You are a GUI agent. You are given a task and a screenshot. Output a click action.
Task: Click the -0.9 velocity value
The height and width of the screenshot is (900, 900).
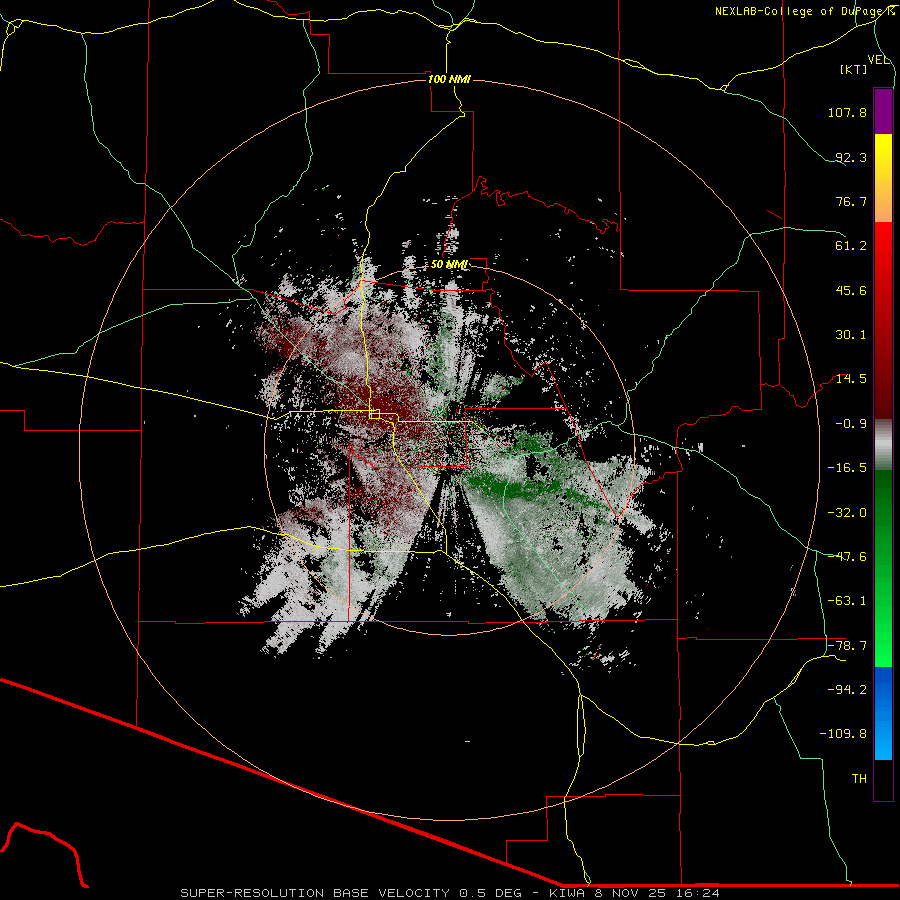pos(851,424)
